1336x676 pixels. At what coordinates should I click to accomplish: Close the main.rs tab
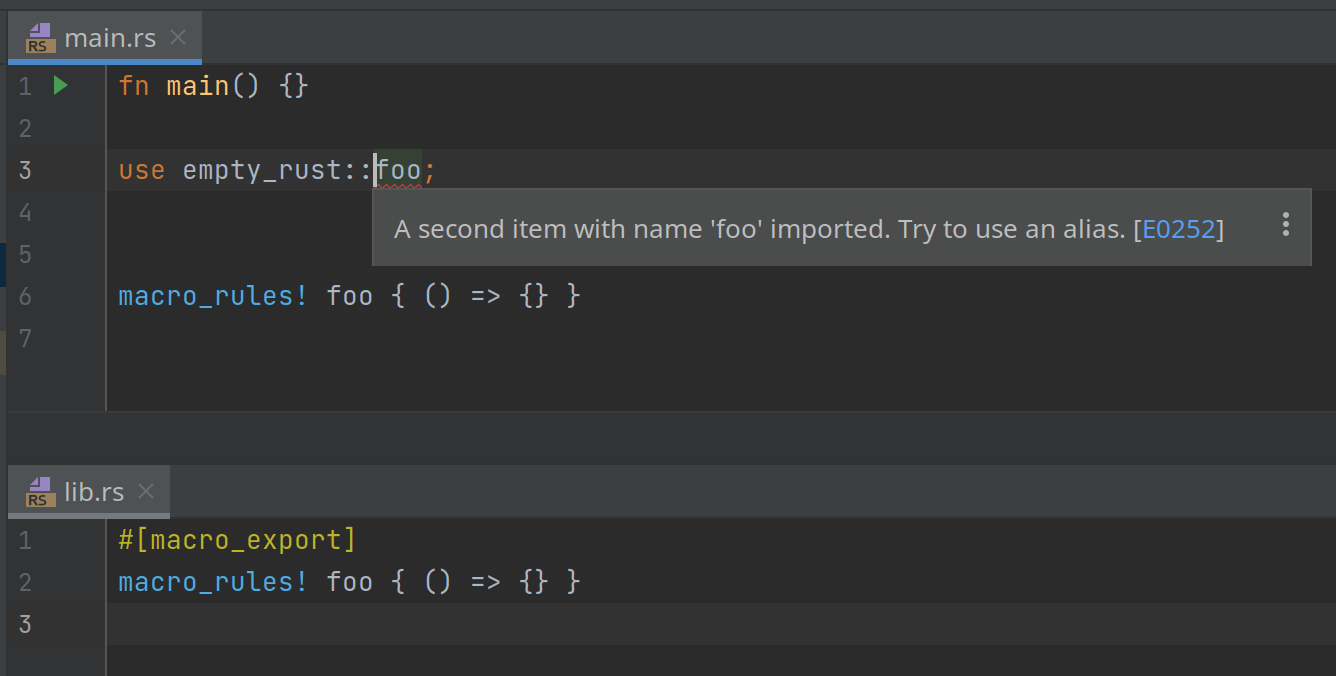tap(177, 37)
